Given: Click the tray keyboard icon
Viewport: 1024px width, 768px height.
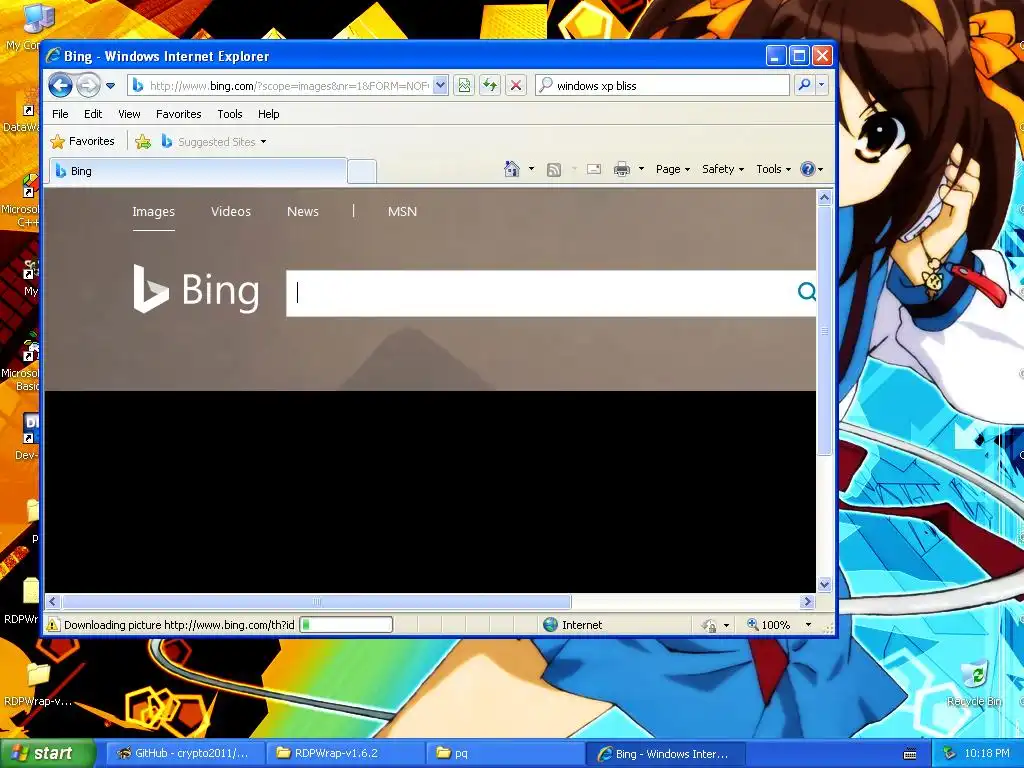Looking at the screenshot, I should [910, 754].
